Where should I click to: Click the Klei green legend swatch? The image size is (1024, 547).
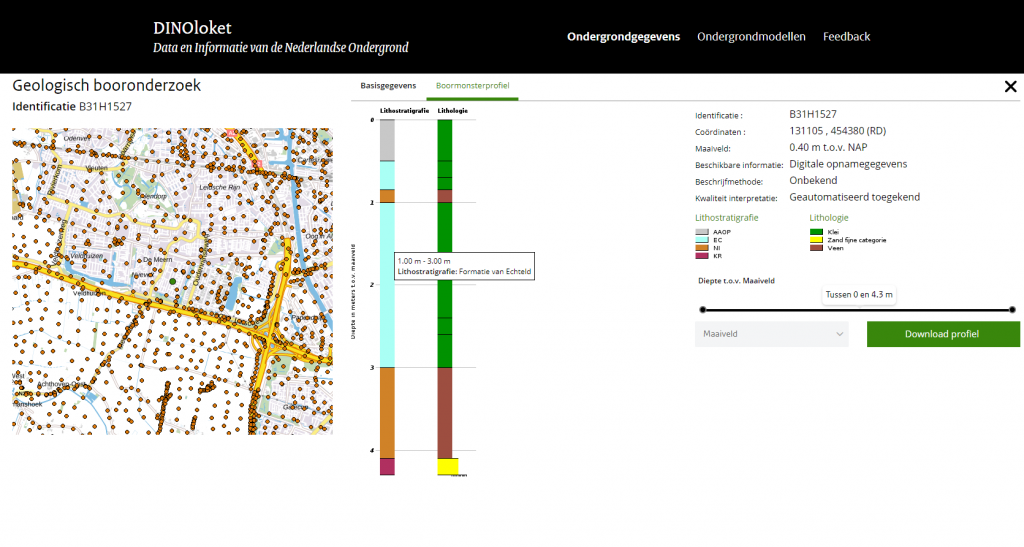coord(816,232)
